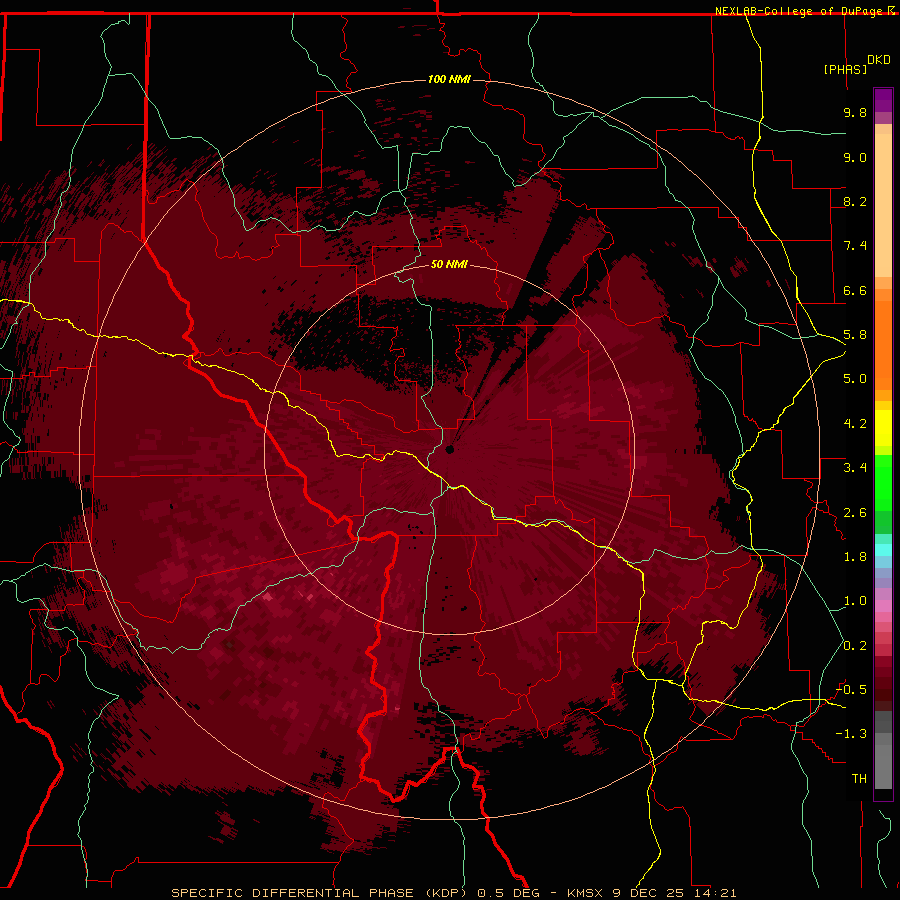
Task: Click the 6.6 legend value
Action: pos(855,290)
